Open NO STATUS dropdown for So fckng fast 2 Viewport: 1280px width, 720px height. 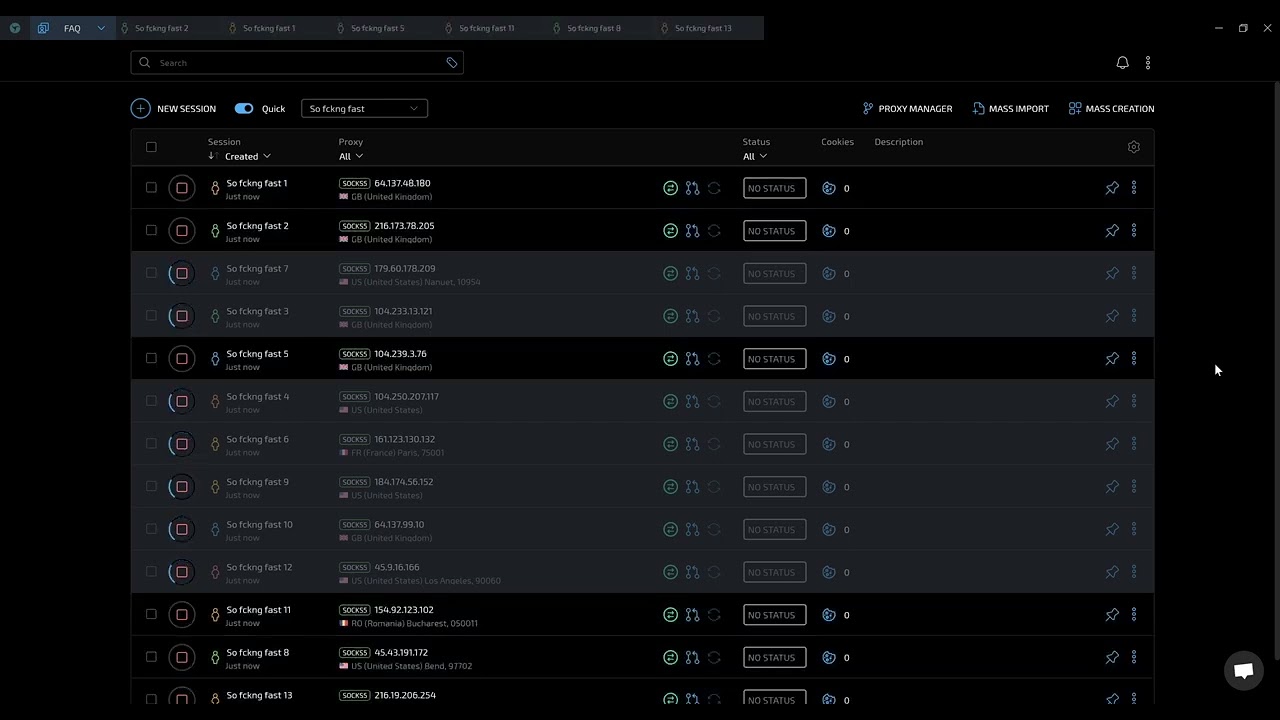774,231
